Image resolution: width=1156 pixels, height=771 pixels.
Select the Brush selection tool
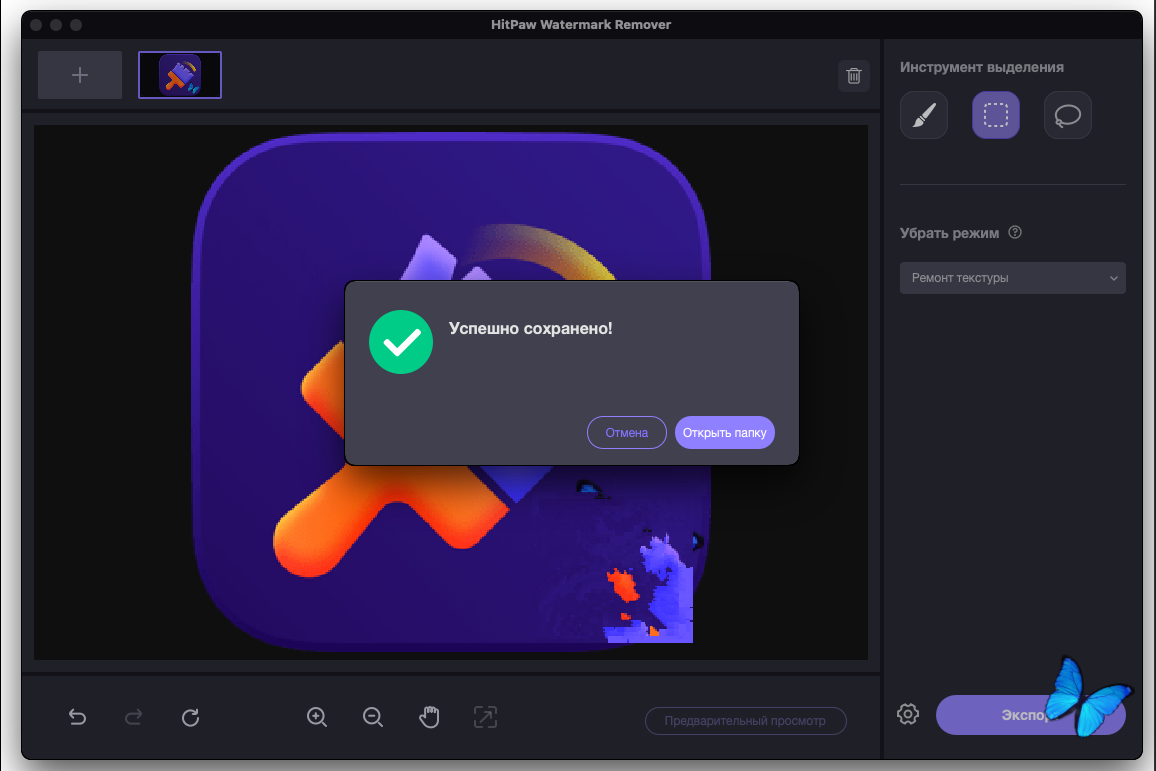coord(923,115)
